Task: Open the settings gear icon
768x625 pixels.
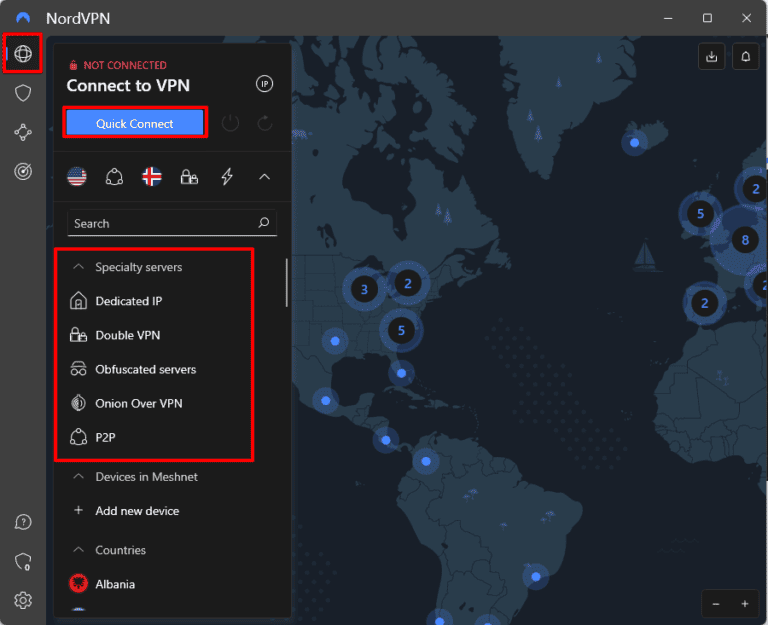Action: point(22,600)
